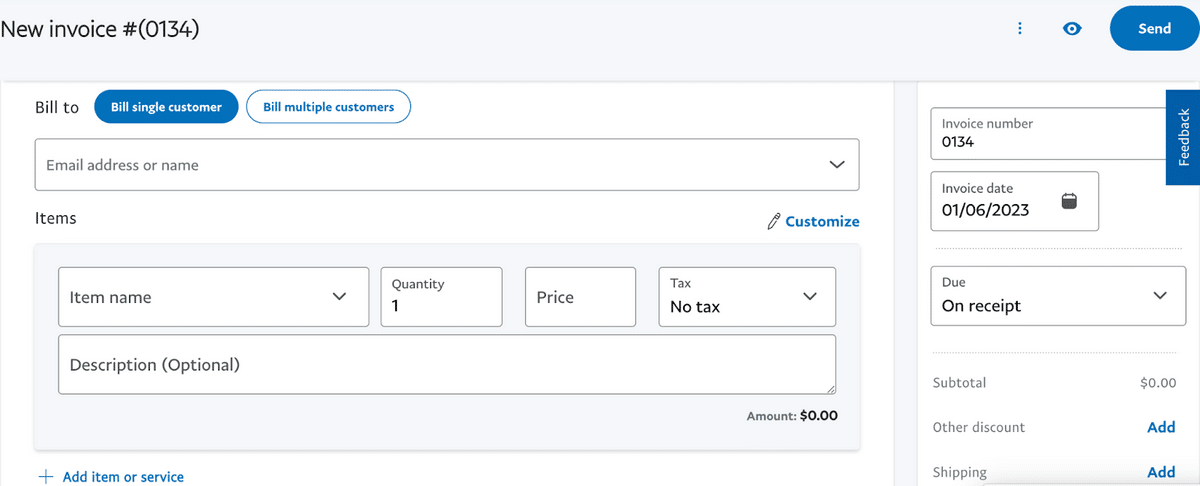Click the pencil icon beside Customize

coord(773,222)
